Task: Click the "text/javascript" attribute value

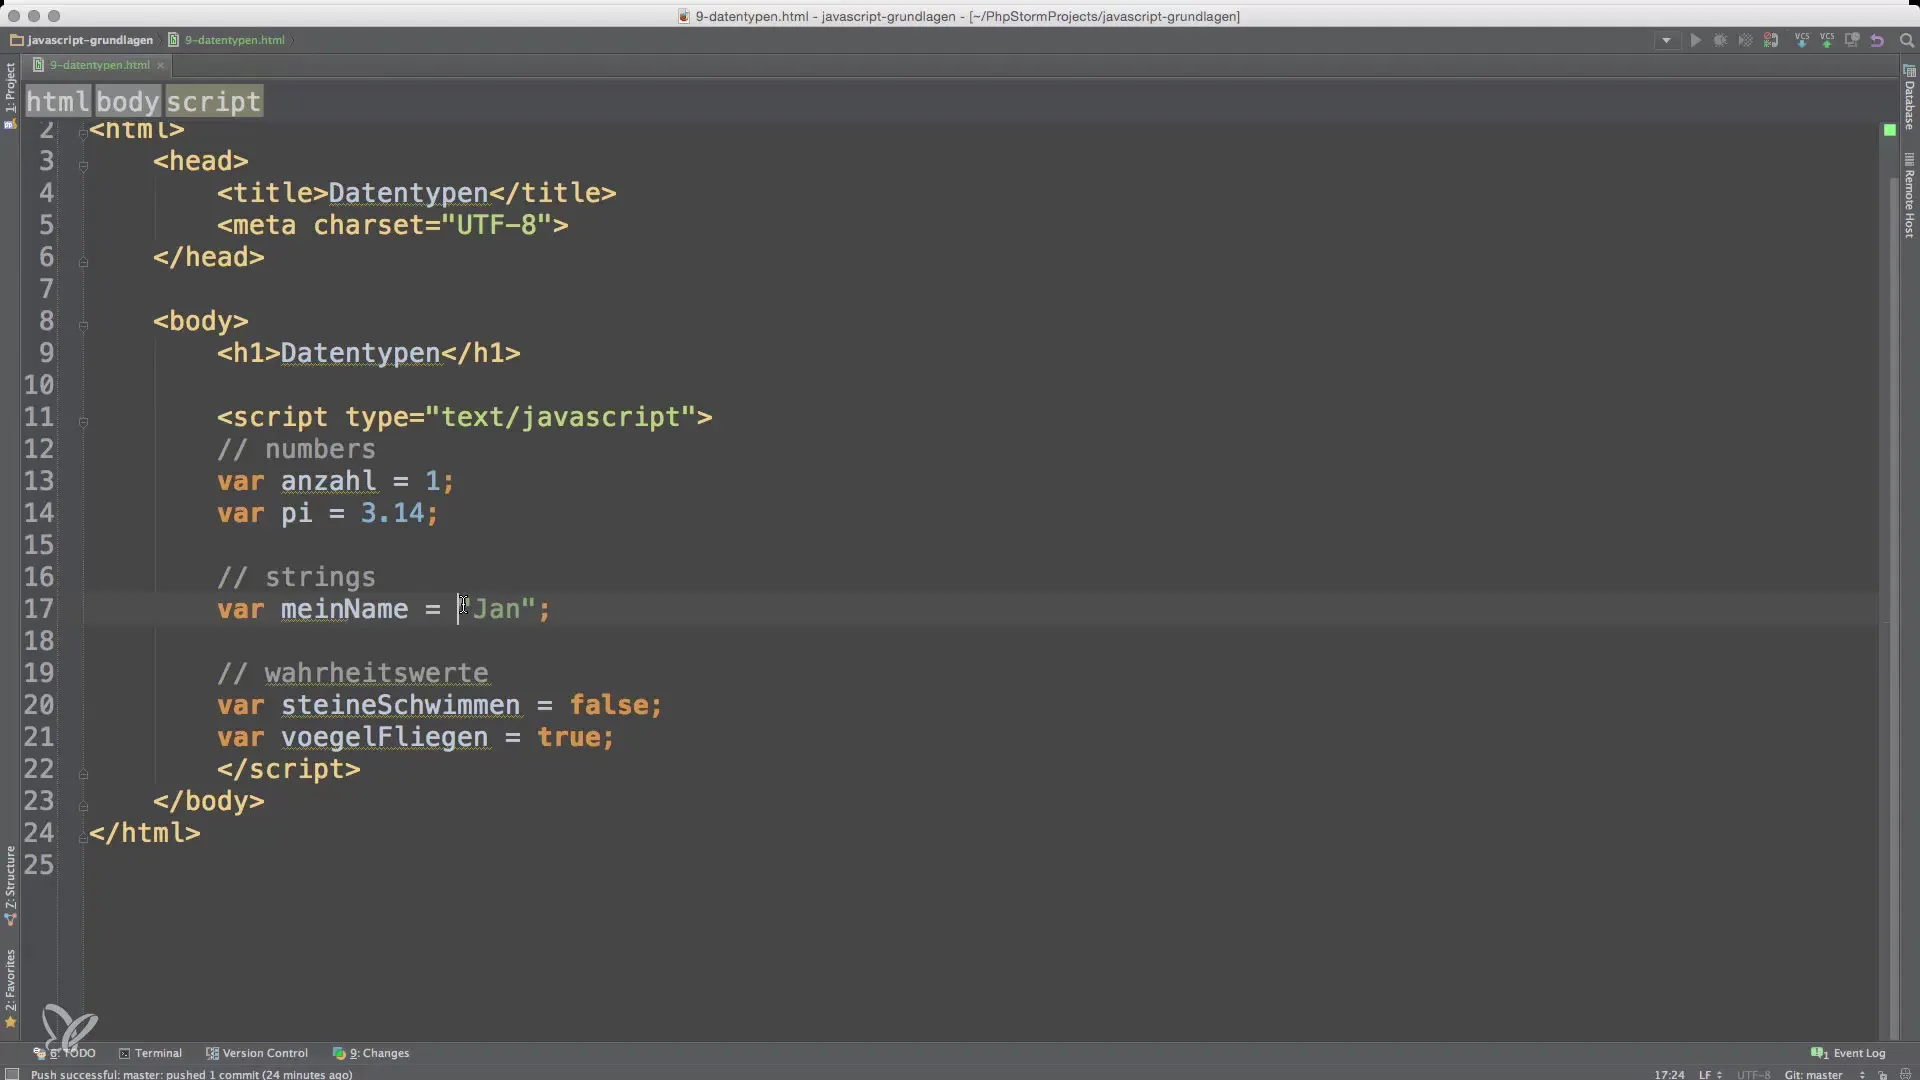Action: click(x=561, y=417)
